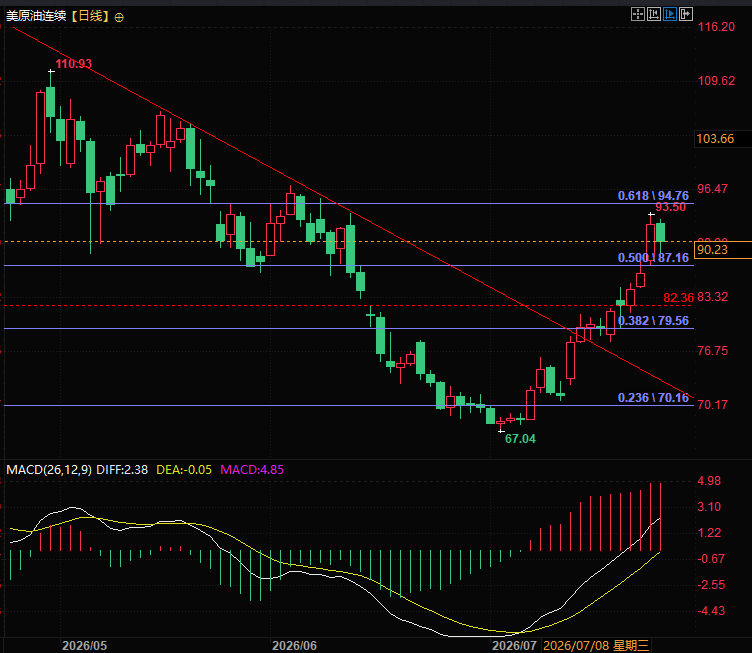Click the red 82.36 price line label
This screenshot has width=752, height=653.
(x=678, y=298)
